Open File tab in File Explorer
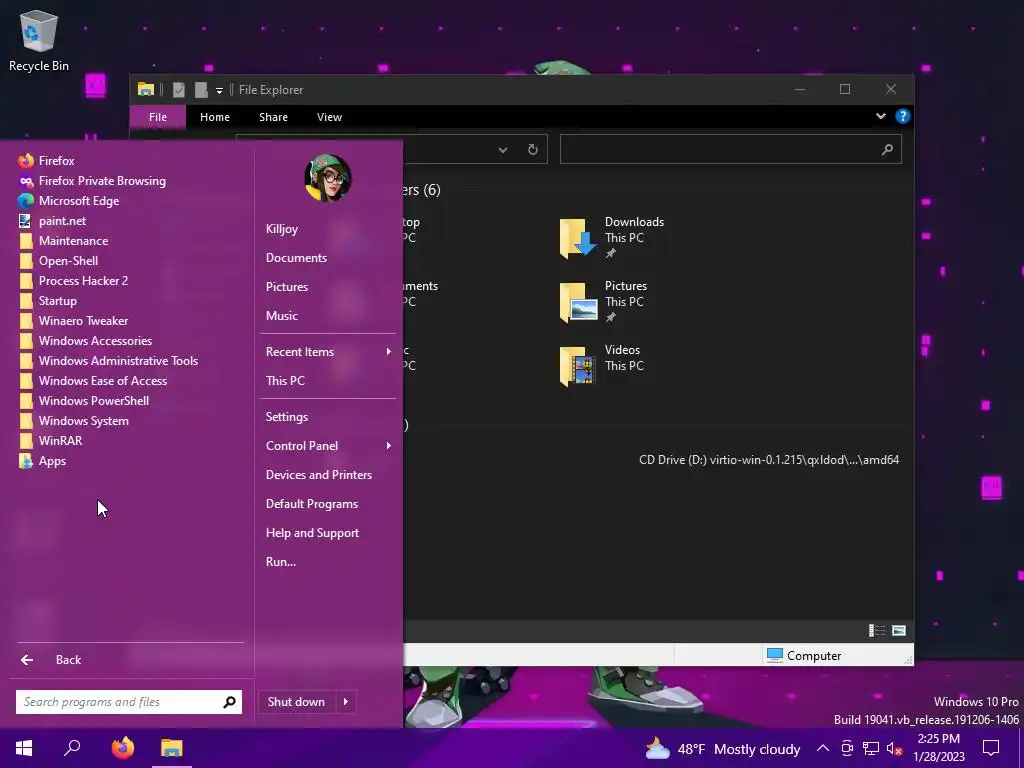The width and height of the screenshot is (1024, 768). [x=157, y=117]
